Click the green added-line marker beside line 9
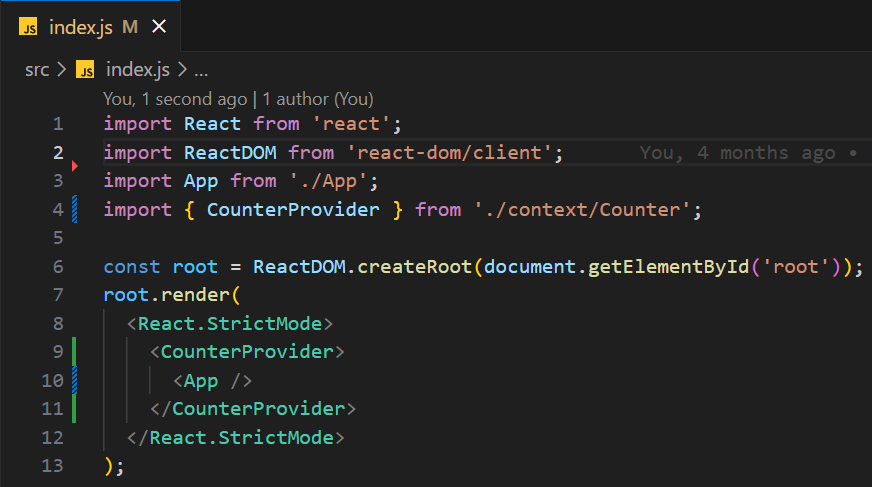Viewport: 872px width, 487px height. click(x=75, y=352)
